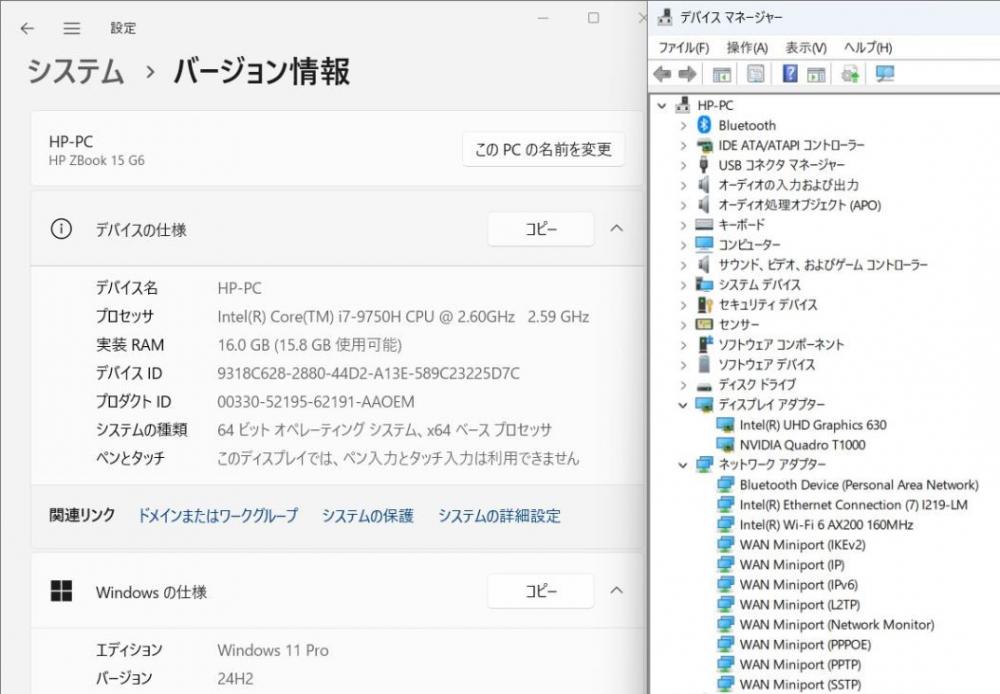1000x694 pixels.
Task: Click the disk drives (ディスク ドライブ) icon
Action: point(704,385)
